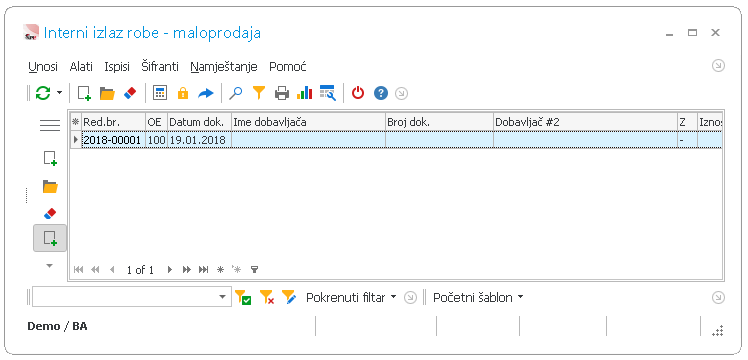Click the orange padlock lock icon

click(x=183, y=93)
